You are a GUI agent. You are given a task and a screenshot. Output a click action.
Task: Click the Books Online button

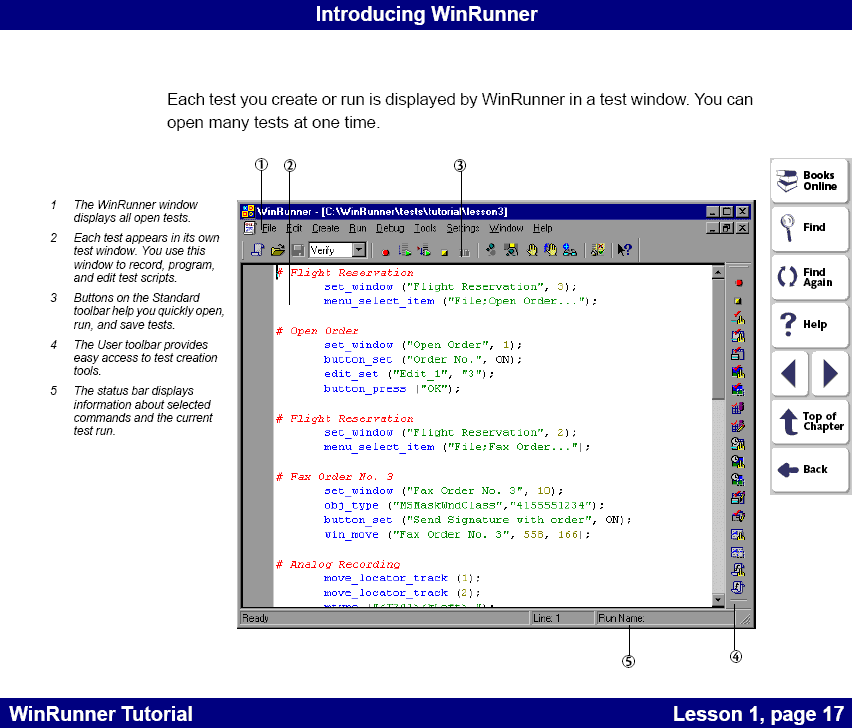808,180
